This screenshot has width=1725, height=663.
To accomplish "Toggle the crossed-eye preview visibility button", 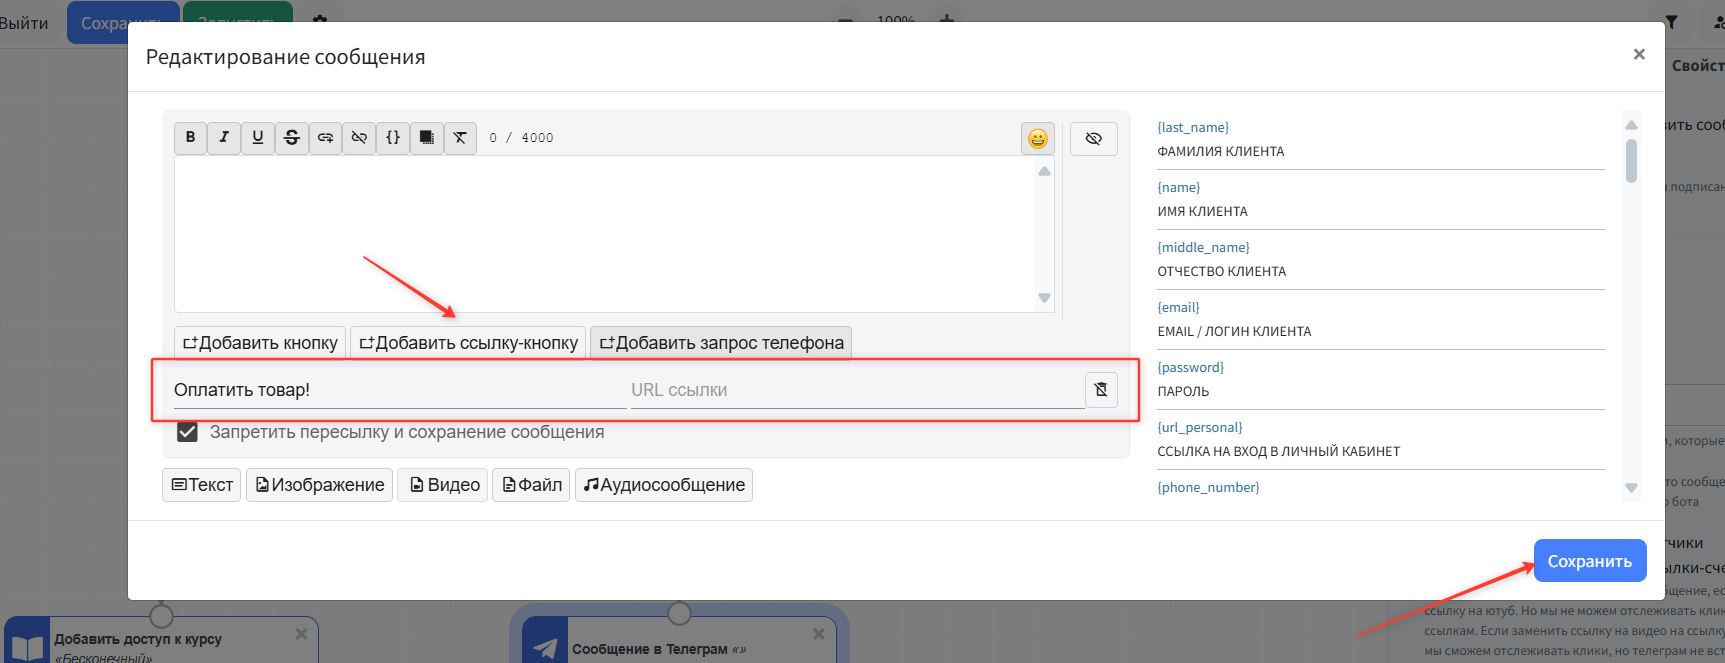I will pyautogui.click(x=1093, y=139).
